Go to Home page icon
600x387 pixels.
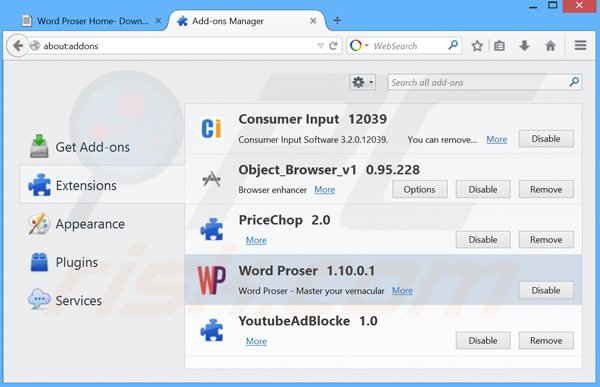[550, 46]
